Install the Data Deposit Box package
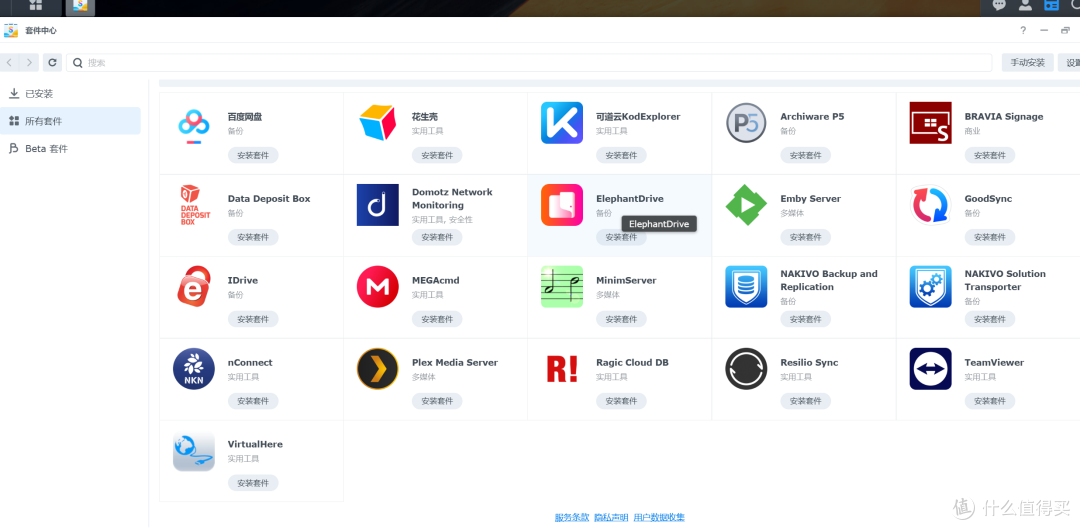This screenshot has height=530, width=1080. 253,237
